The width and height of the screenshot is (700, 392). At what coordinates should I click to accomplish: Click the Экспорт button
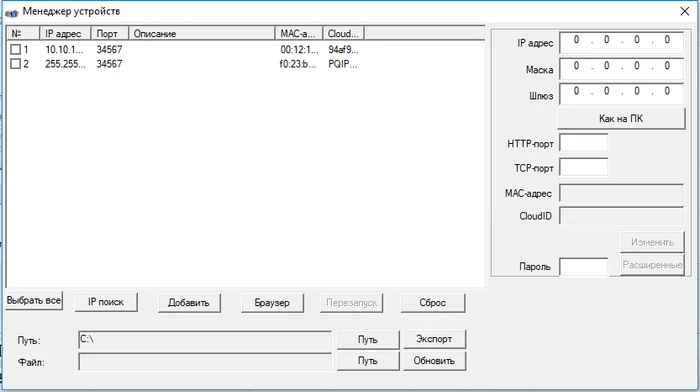coord(434,339)
